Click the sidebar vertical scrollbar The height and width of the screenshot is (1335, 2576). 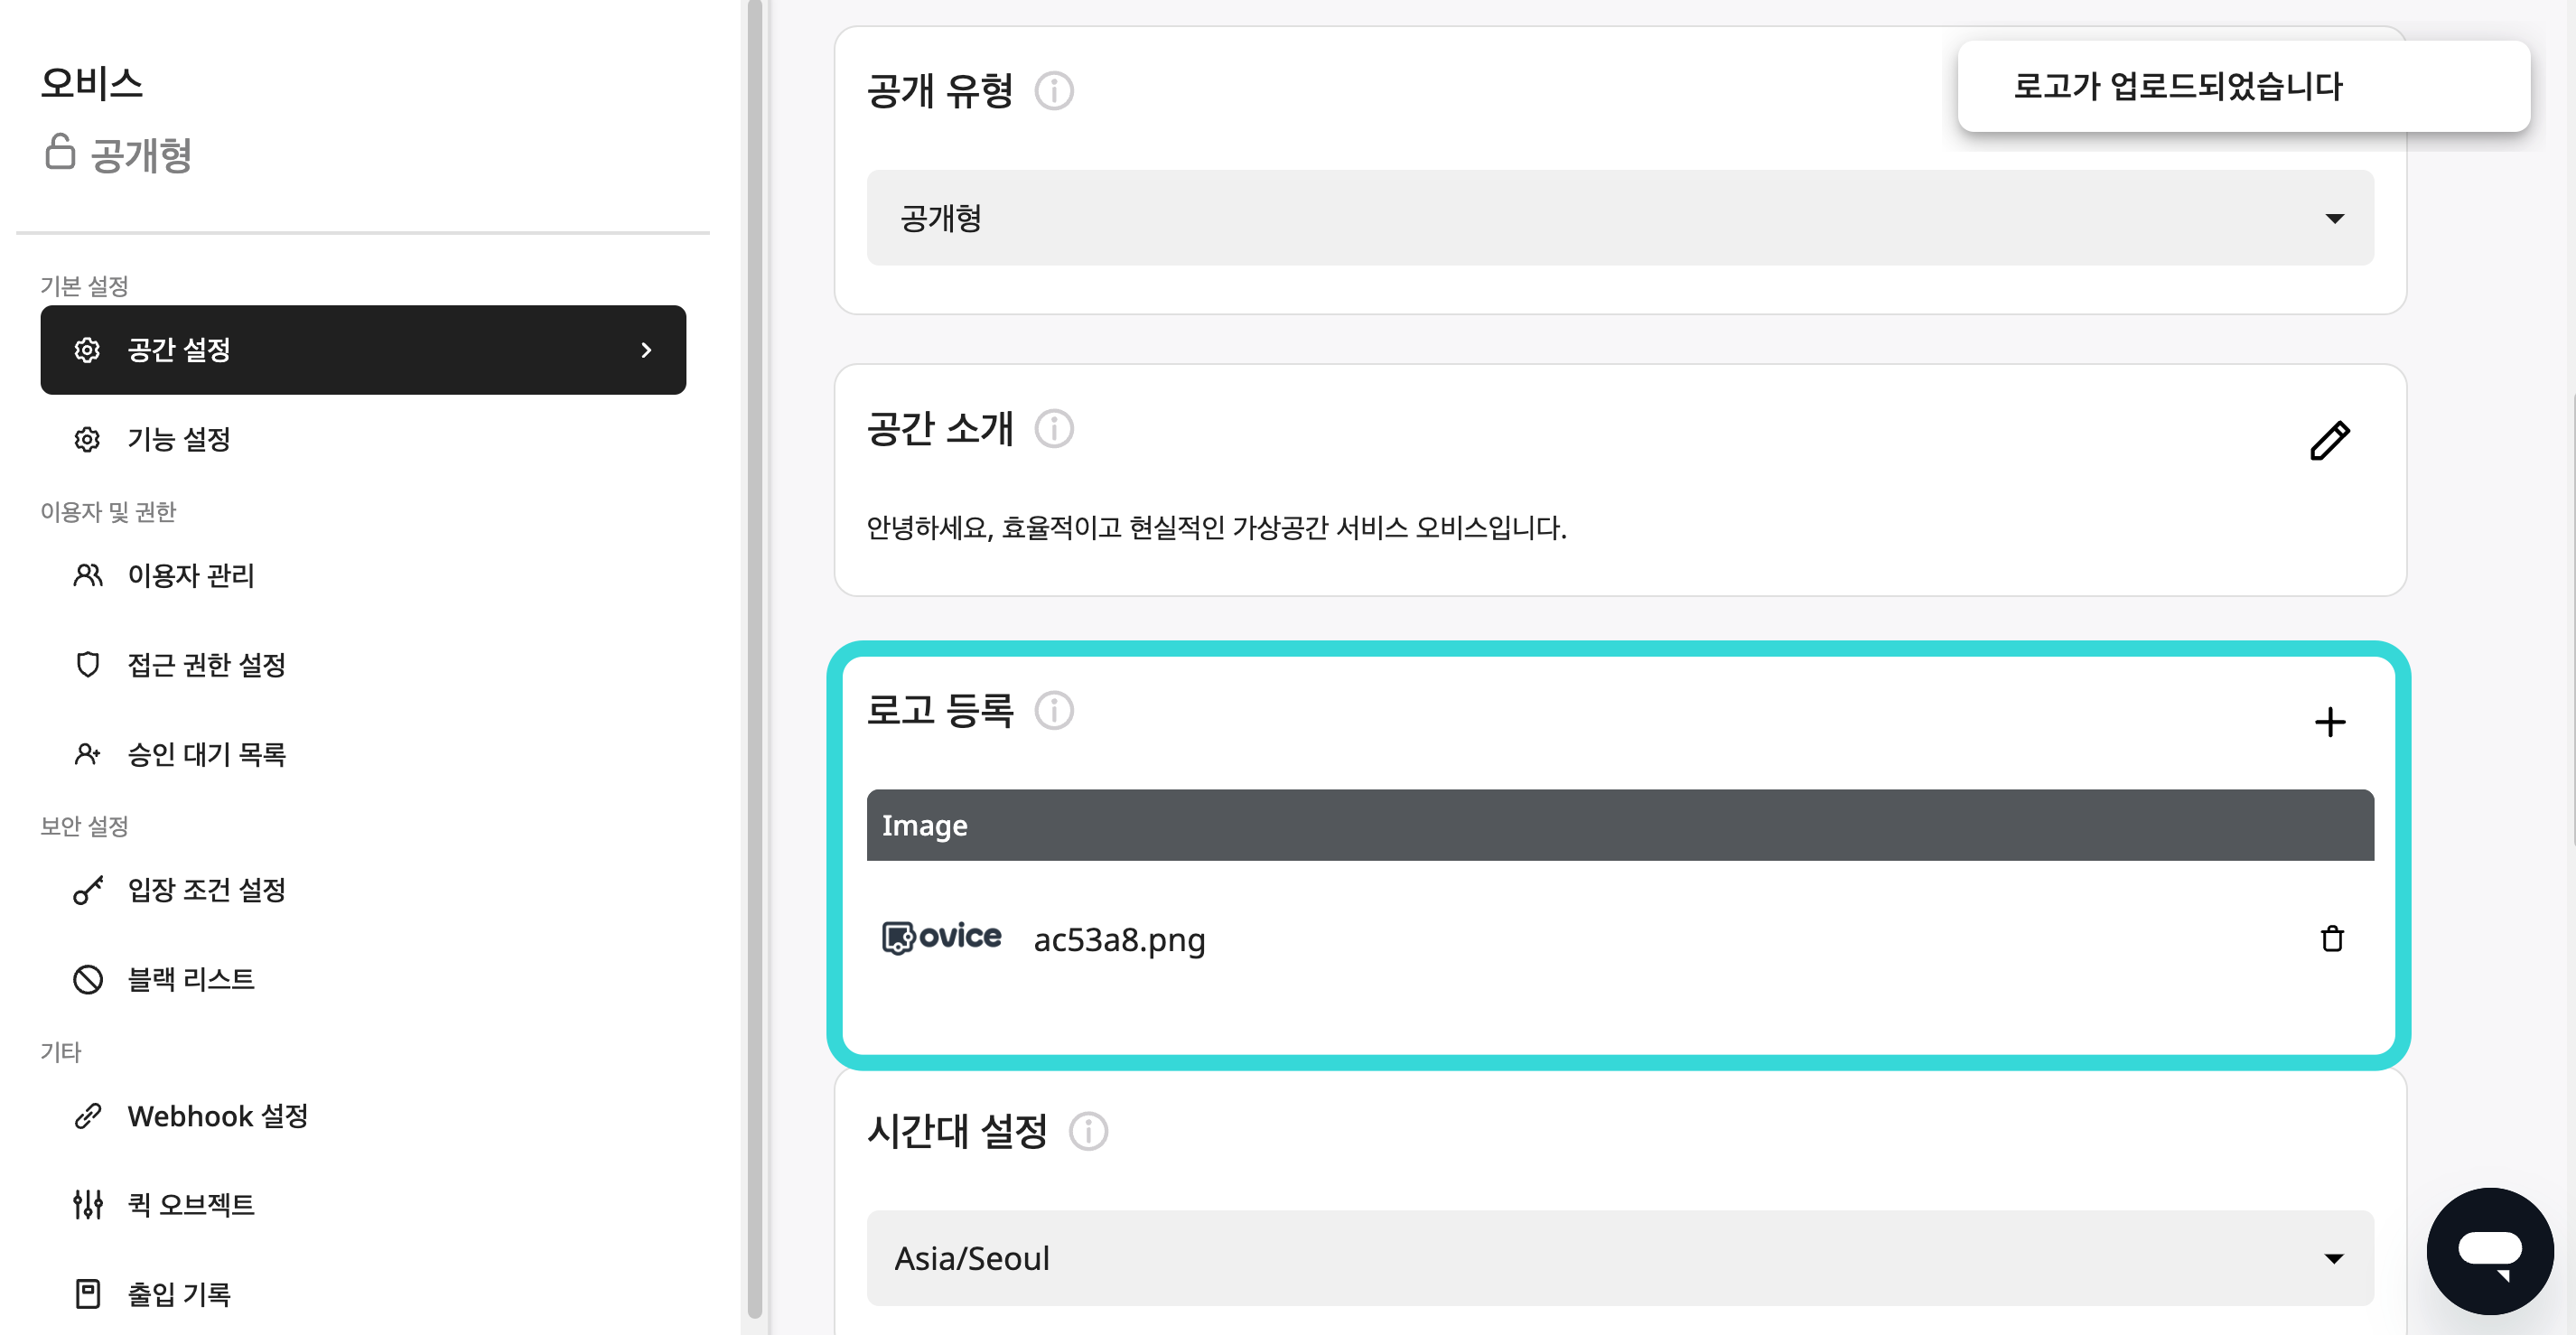[x=755, y=660]
